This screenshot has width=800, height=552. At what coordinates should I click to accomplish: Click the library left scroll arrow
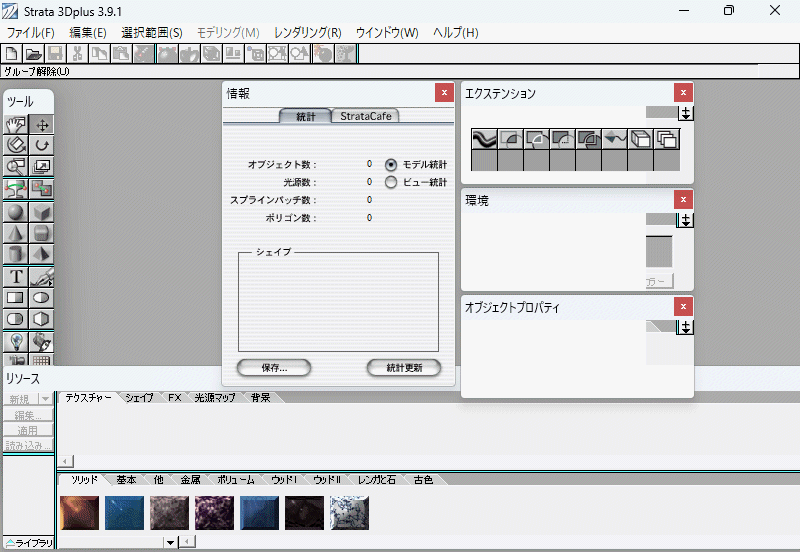(x=187, y=542)
